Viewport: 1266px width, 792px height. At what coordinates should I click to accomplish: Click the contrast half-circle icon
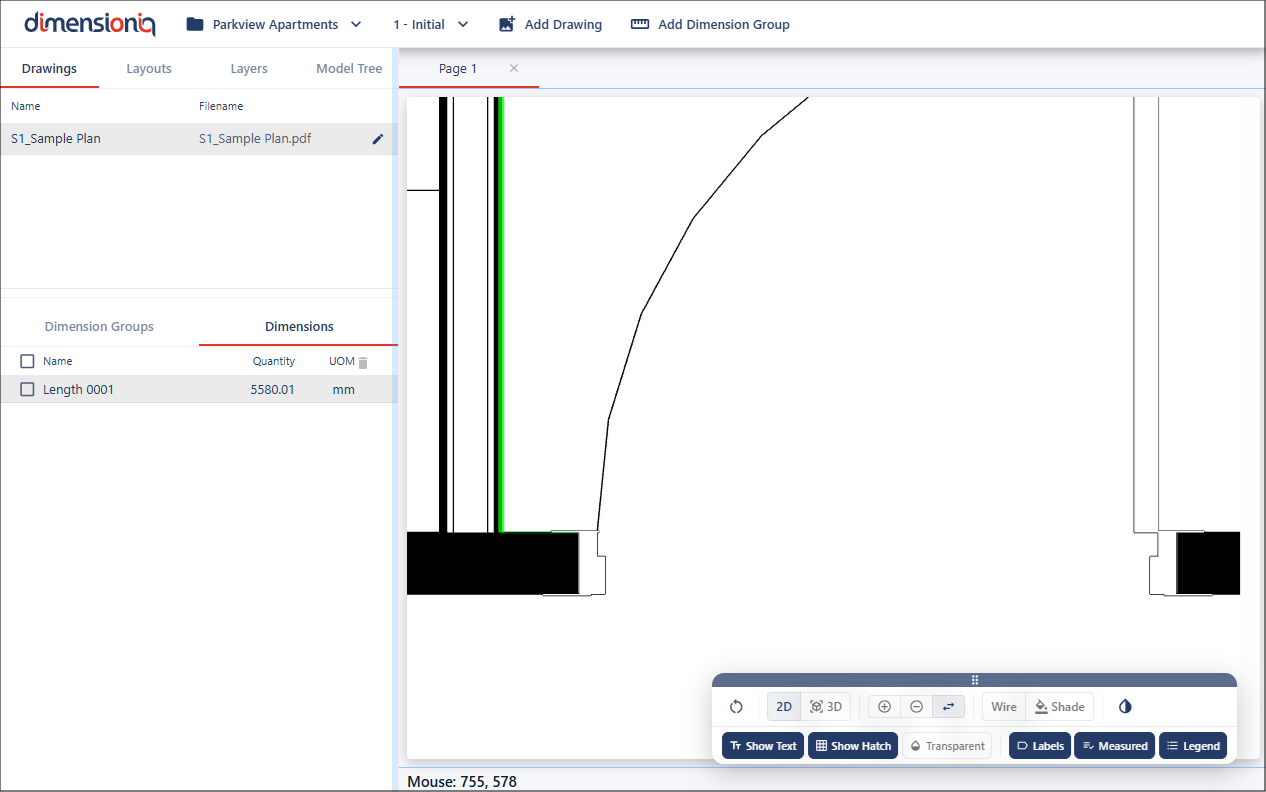(x=1125, y=707)
